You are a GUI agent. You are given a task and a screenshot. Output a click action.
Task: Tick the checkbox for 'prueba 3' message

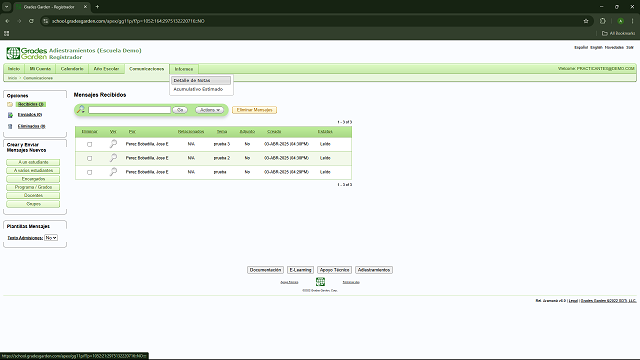coord(89,144)
